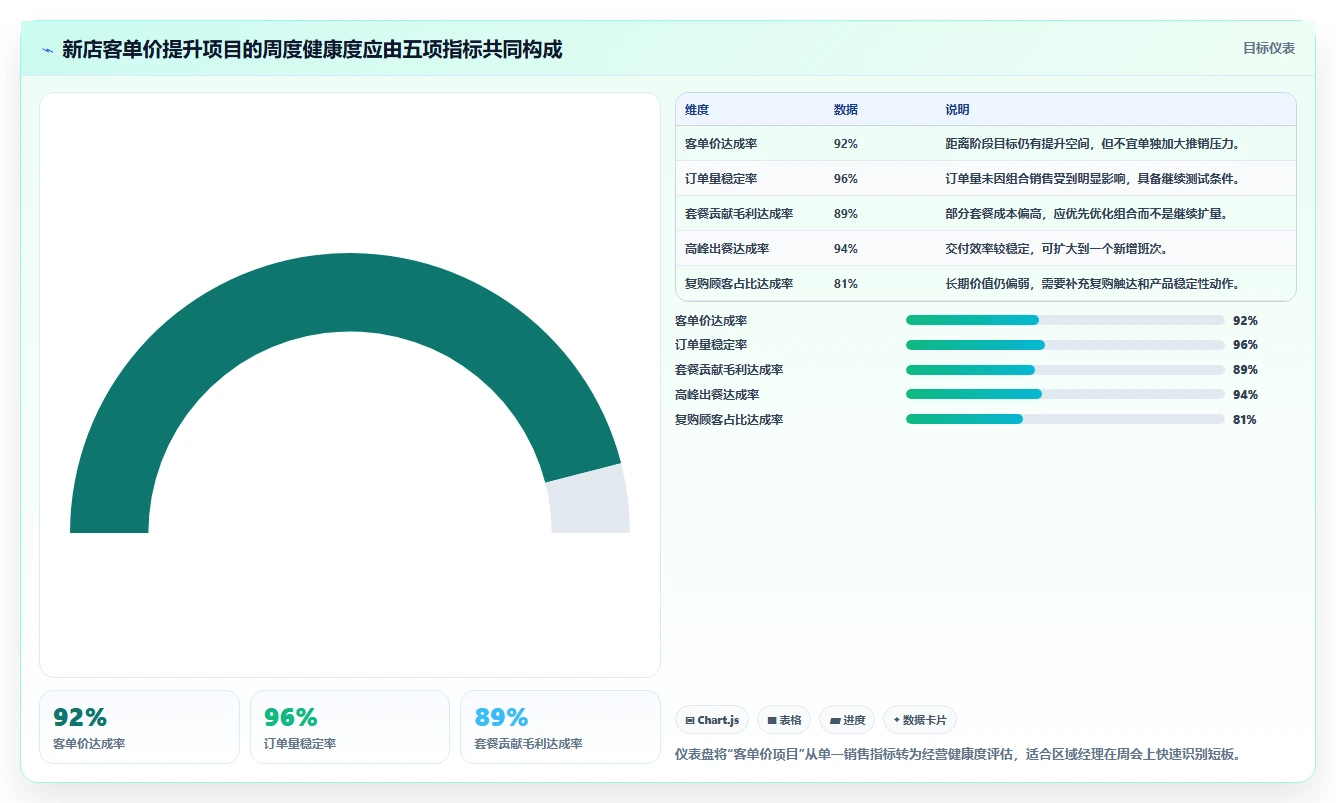Click the 客单价达成率 progress bar
This screenshot has height=803, width=1336.
1065,320
